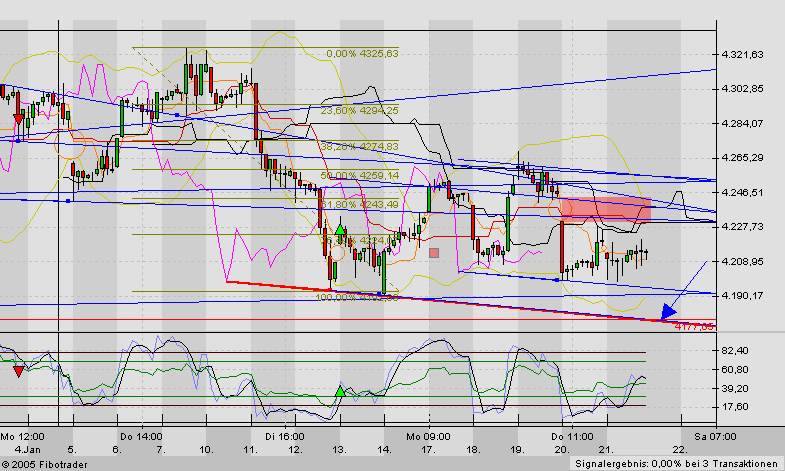Viewport: 785px width, 471px height.
Task: Click the 4.190,17 price axis value
Action: 742,296
